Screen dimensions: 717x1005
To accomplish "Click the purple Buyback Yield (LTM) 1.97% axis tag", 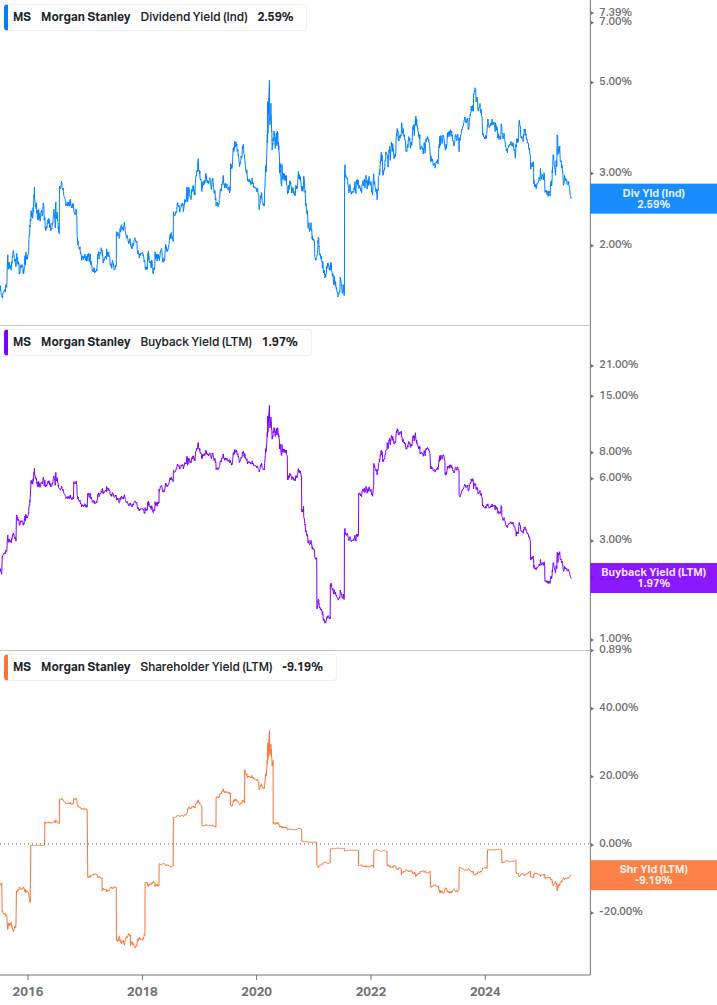I will tap(654, 577).
